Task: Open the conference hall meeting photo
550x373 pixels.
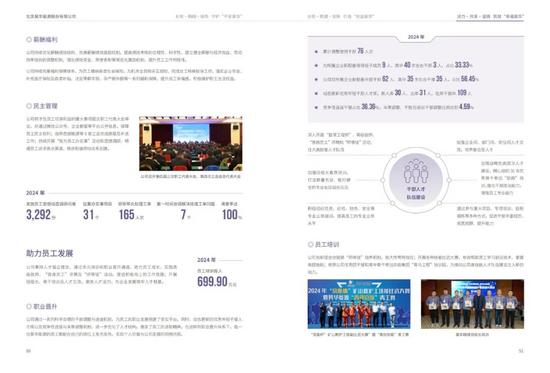Action: tap(190, 144)
